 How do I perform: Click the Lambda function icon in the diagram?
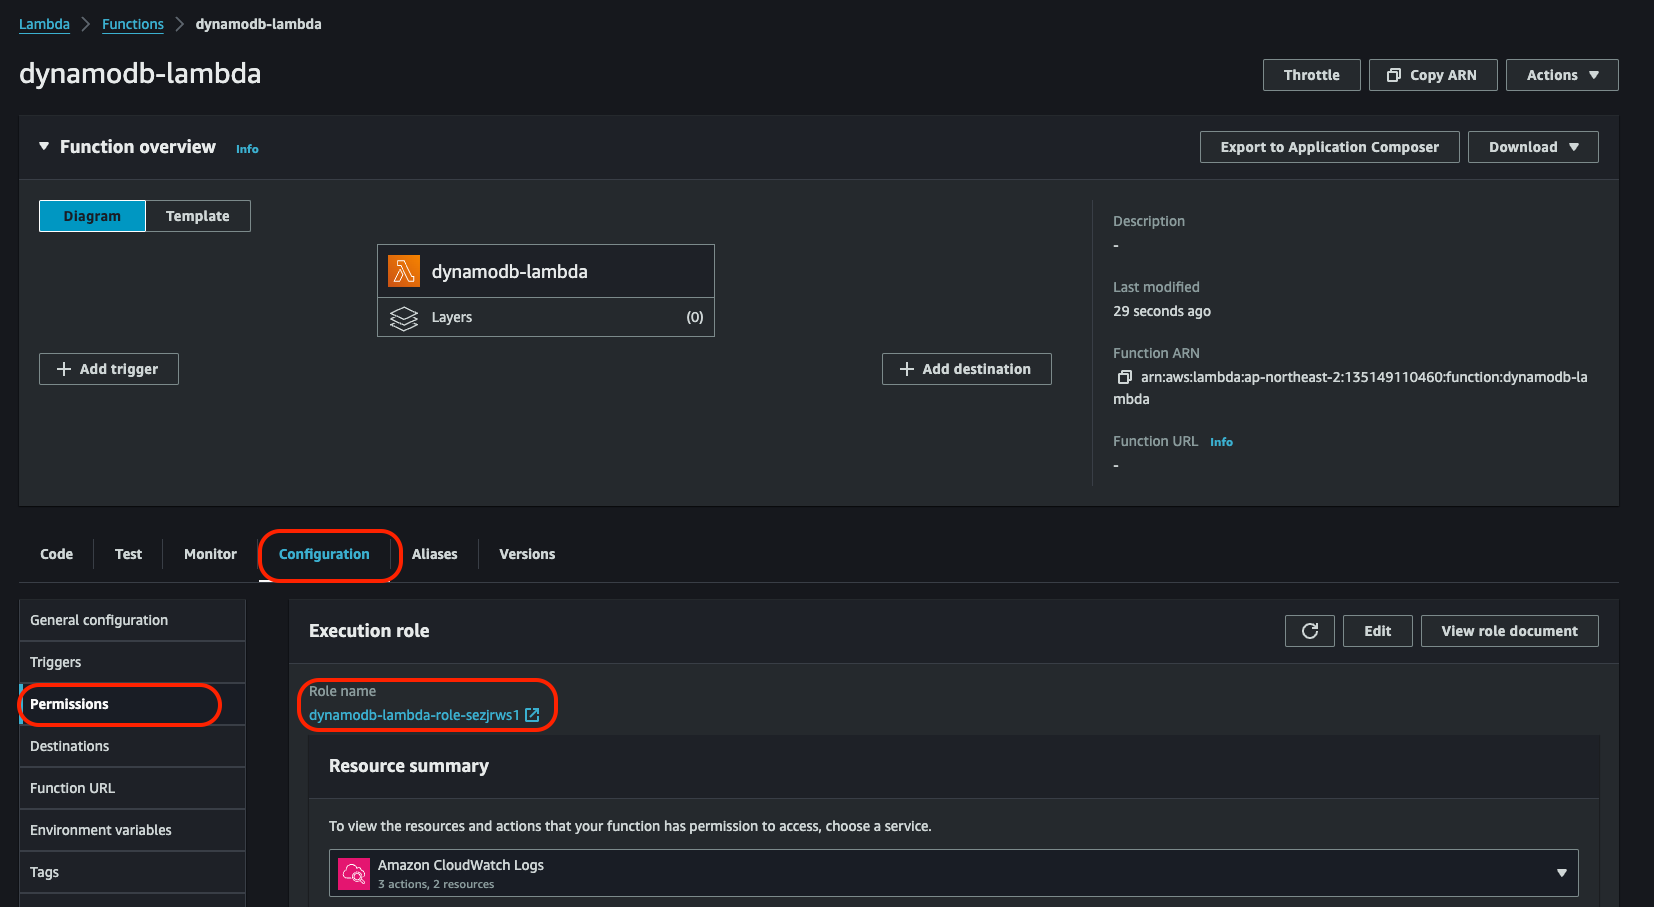point(404,271)
